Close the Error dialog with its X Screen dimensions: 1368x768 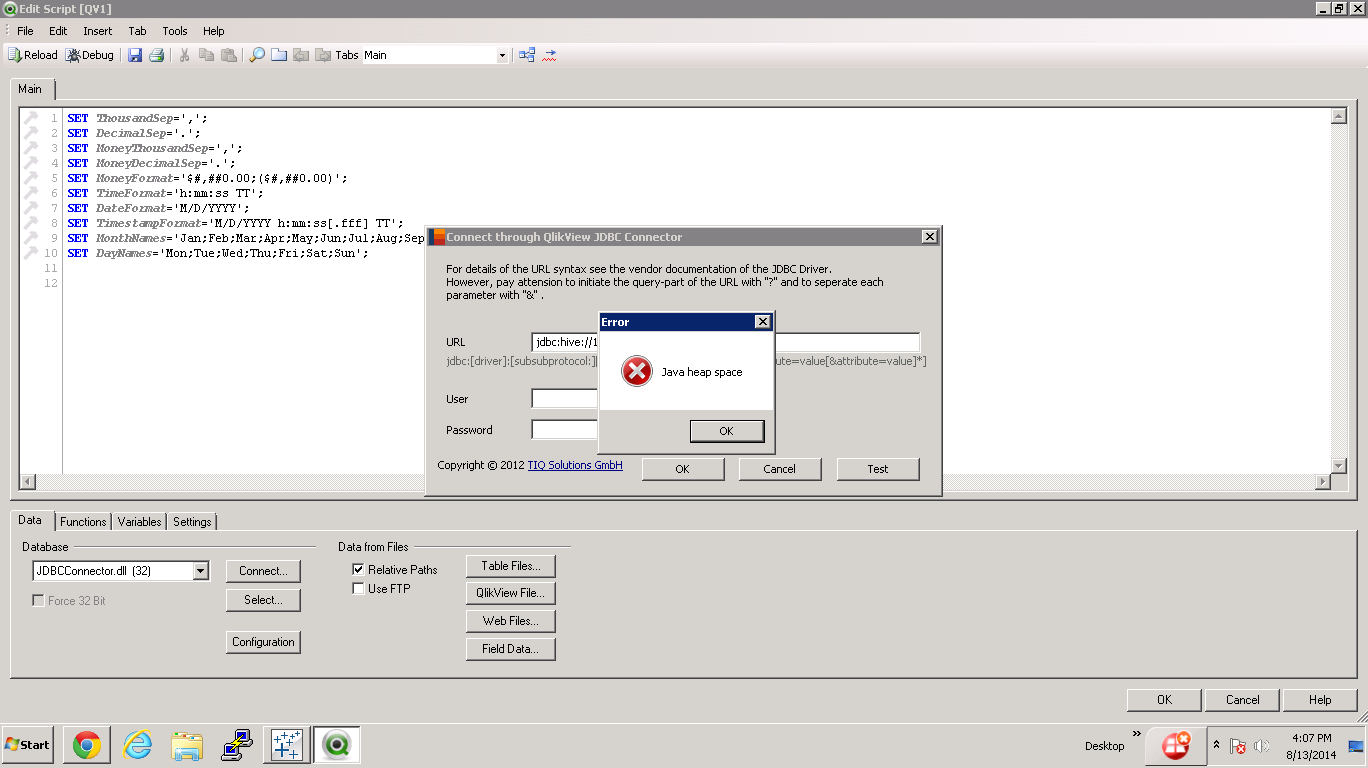tap(762, 322)
